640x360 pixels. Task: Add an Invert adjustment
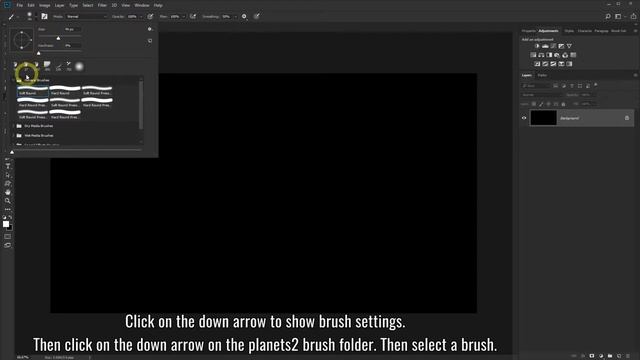537,64
